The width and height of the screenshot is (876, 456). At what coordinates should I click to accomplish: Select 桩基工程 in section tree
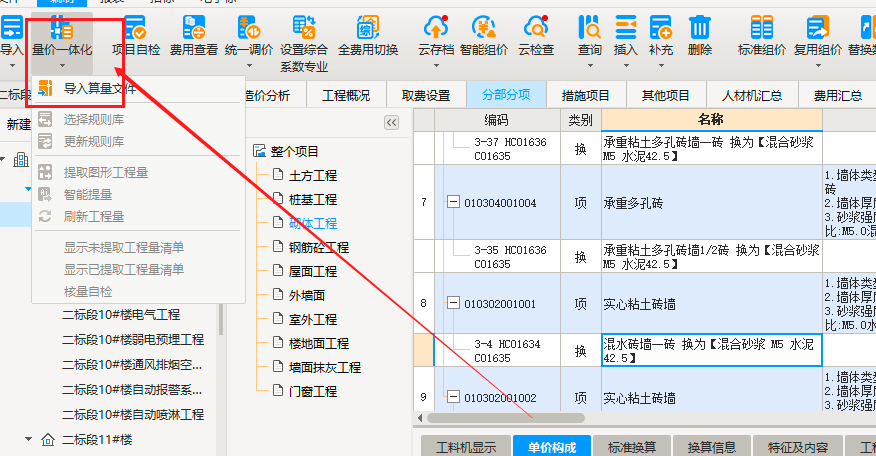(313, 200)
